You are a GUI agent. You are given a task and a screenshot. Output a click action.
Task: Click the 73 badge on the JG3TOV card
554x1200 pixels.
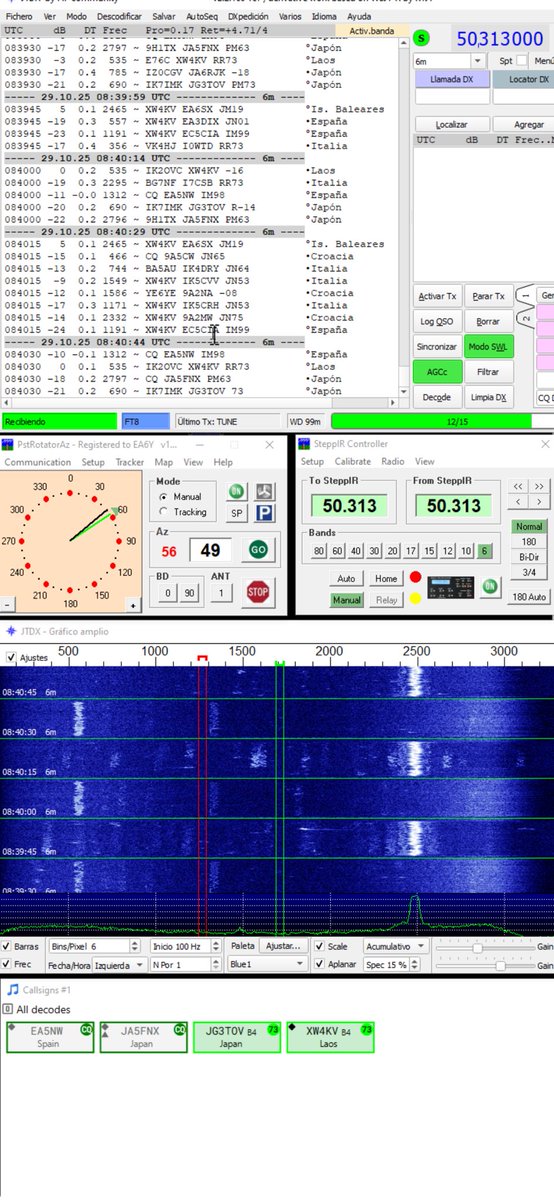click(272, 1029)
